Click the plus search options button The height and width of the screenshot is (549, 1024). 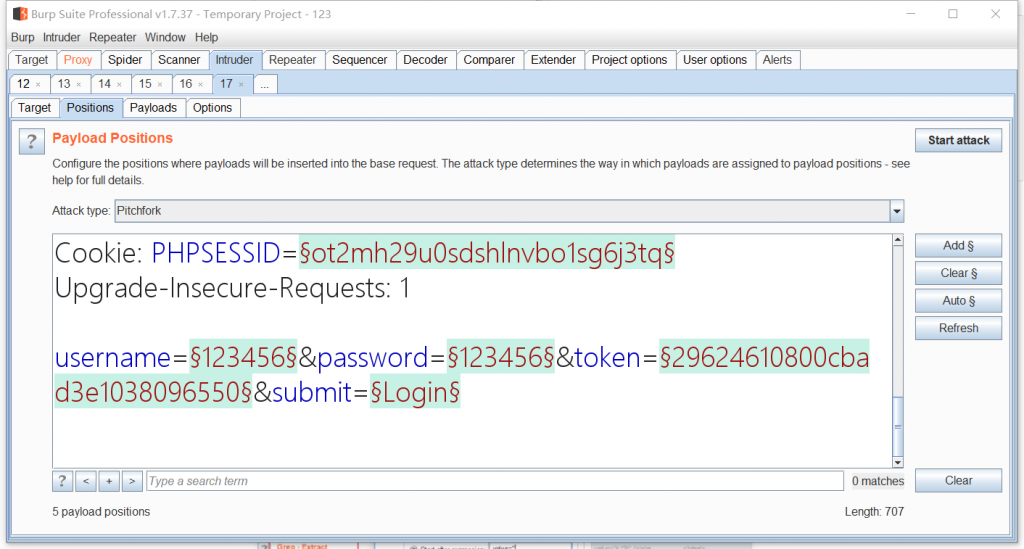pyautogui.click(x=109, y=481)
